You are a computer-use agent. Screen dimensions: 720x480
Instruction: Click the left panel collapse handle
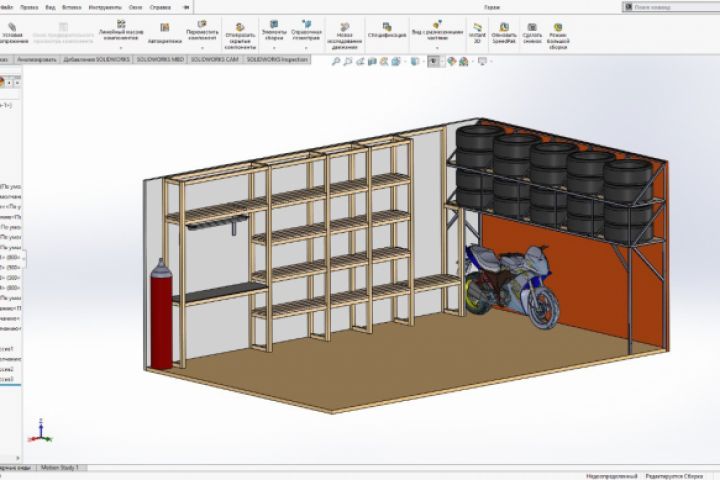click(x=24, y=260)
